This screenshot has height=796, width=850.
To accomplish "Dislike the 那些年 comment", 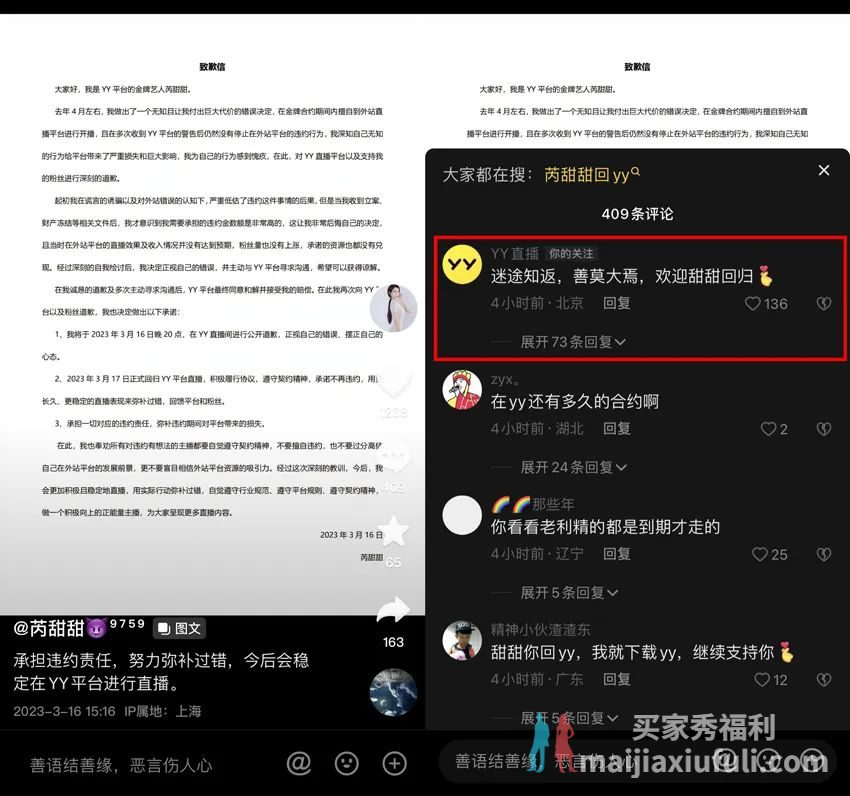I will (x=824, y=554).
